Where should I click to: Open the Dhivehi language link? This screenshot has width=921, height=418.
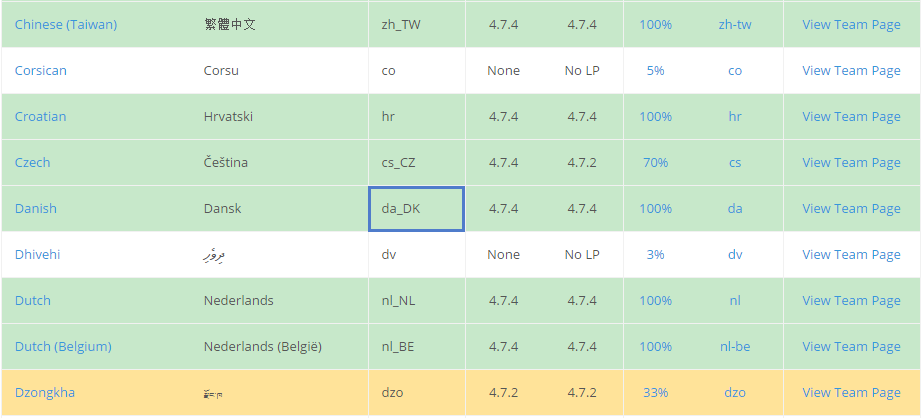[x=38, y=254]
